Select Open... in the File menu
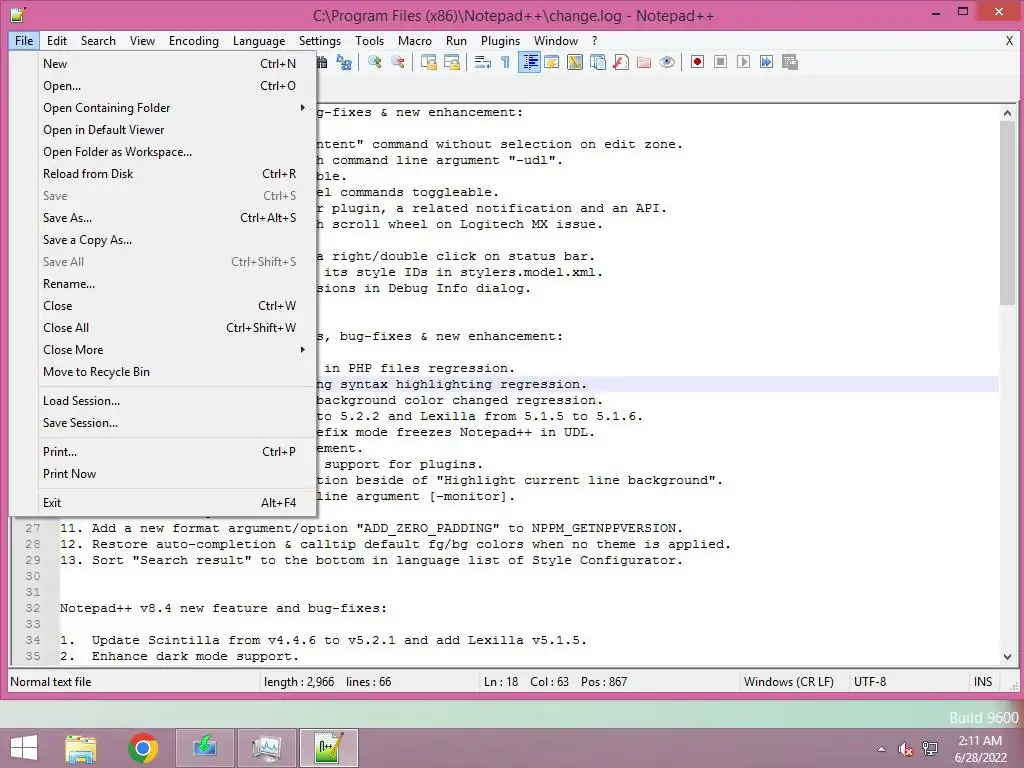Screen dimensions: 1024x768 point(169,86)
